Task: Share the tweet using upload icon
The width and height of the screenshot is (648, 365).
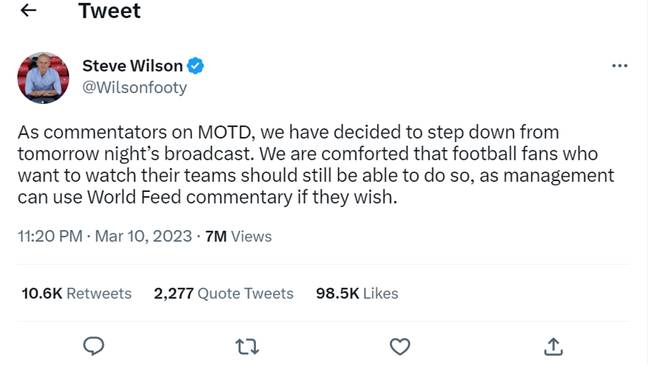Action: [553, 346]
